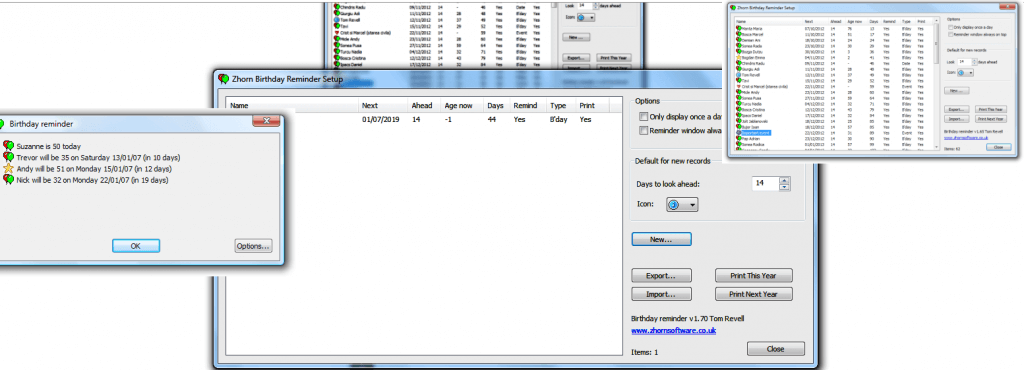The width and height of the screenshot is (1024, 370).
Task: Open the website link in small top-right window
Action: click(966, 138)
